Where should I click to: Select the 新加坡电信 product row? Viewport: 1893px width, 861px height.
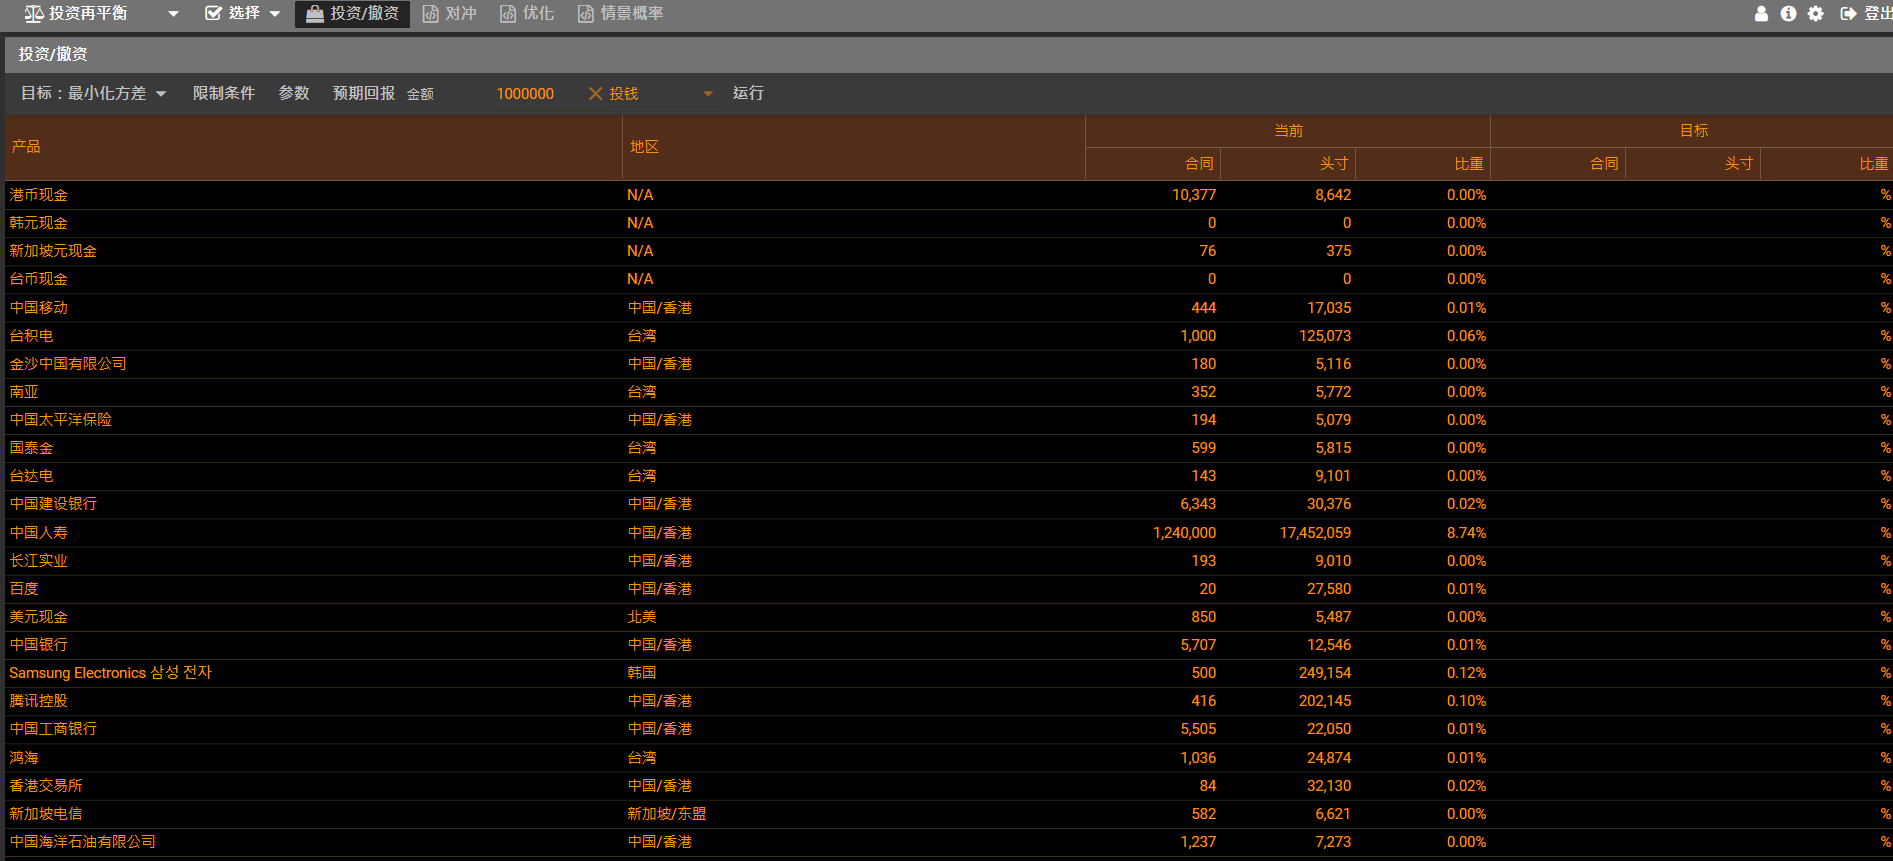coord(949,814)
